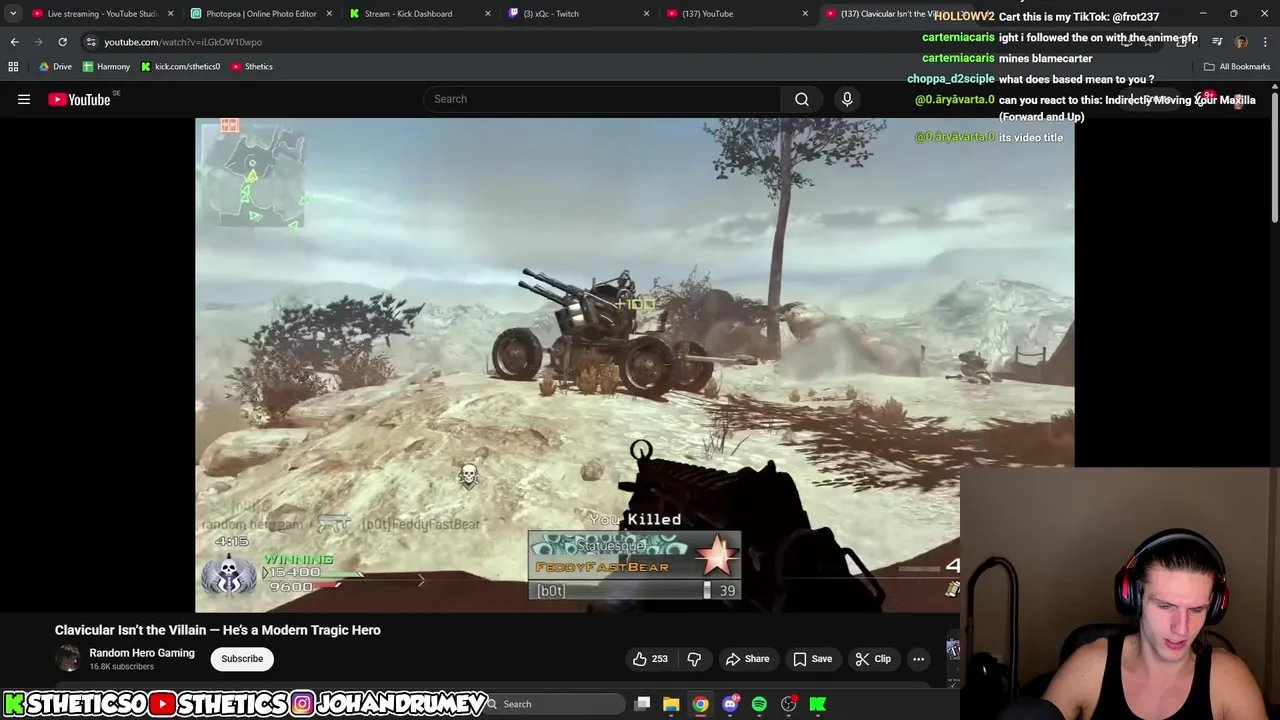The height and width of the screenshot is (720, 1280).
Task: Open Chrome tab search dropdown arrow
Action: tap(13, 14)
